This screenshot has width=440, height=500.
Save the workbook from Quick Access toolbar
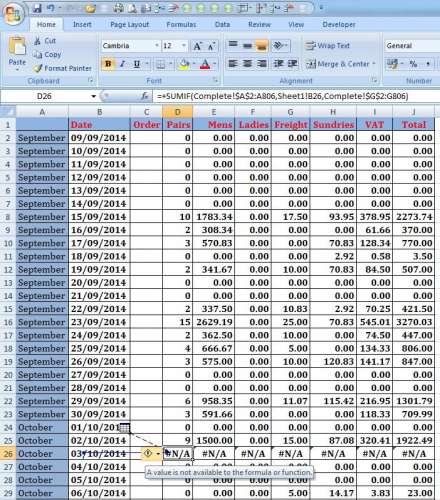pos(37,8)
